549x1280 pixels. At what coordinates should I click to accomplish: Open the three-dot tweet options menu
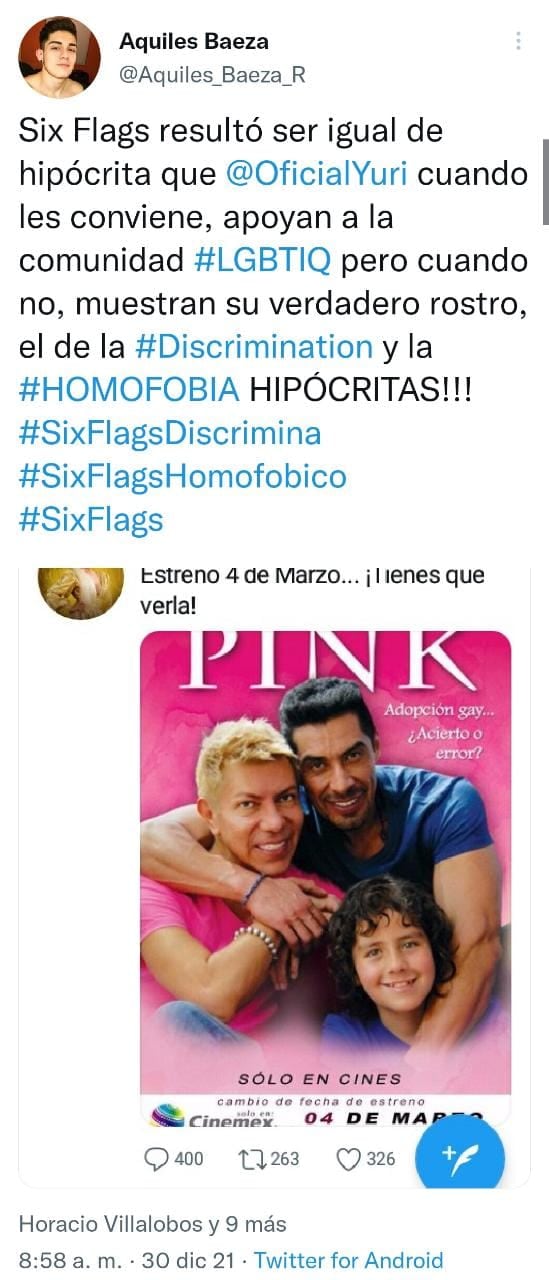pos(518,41)
